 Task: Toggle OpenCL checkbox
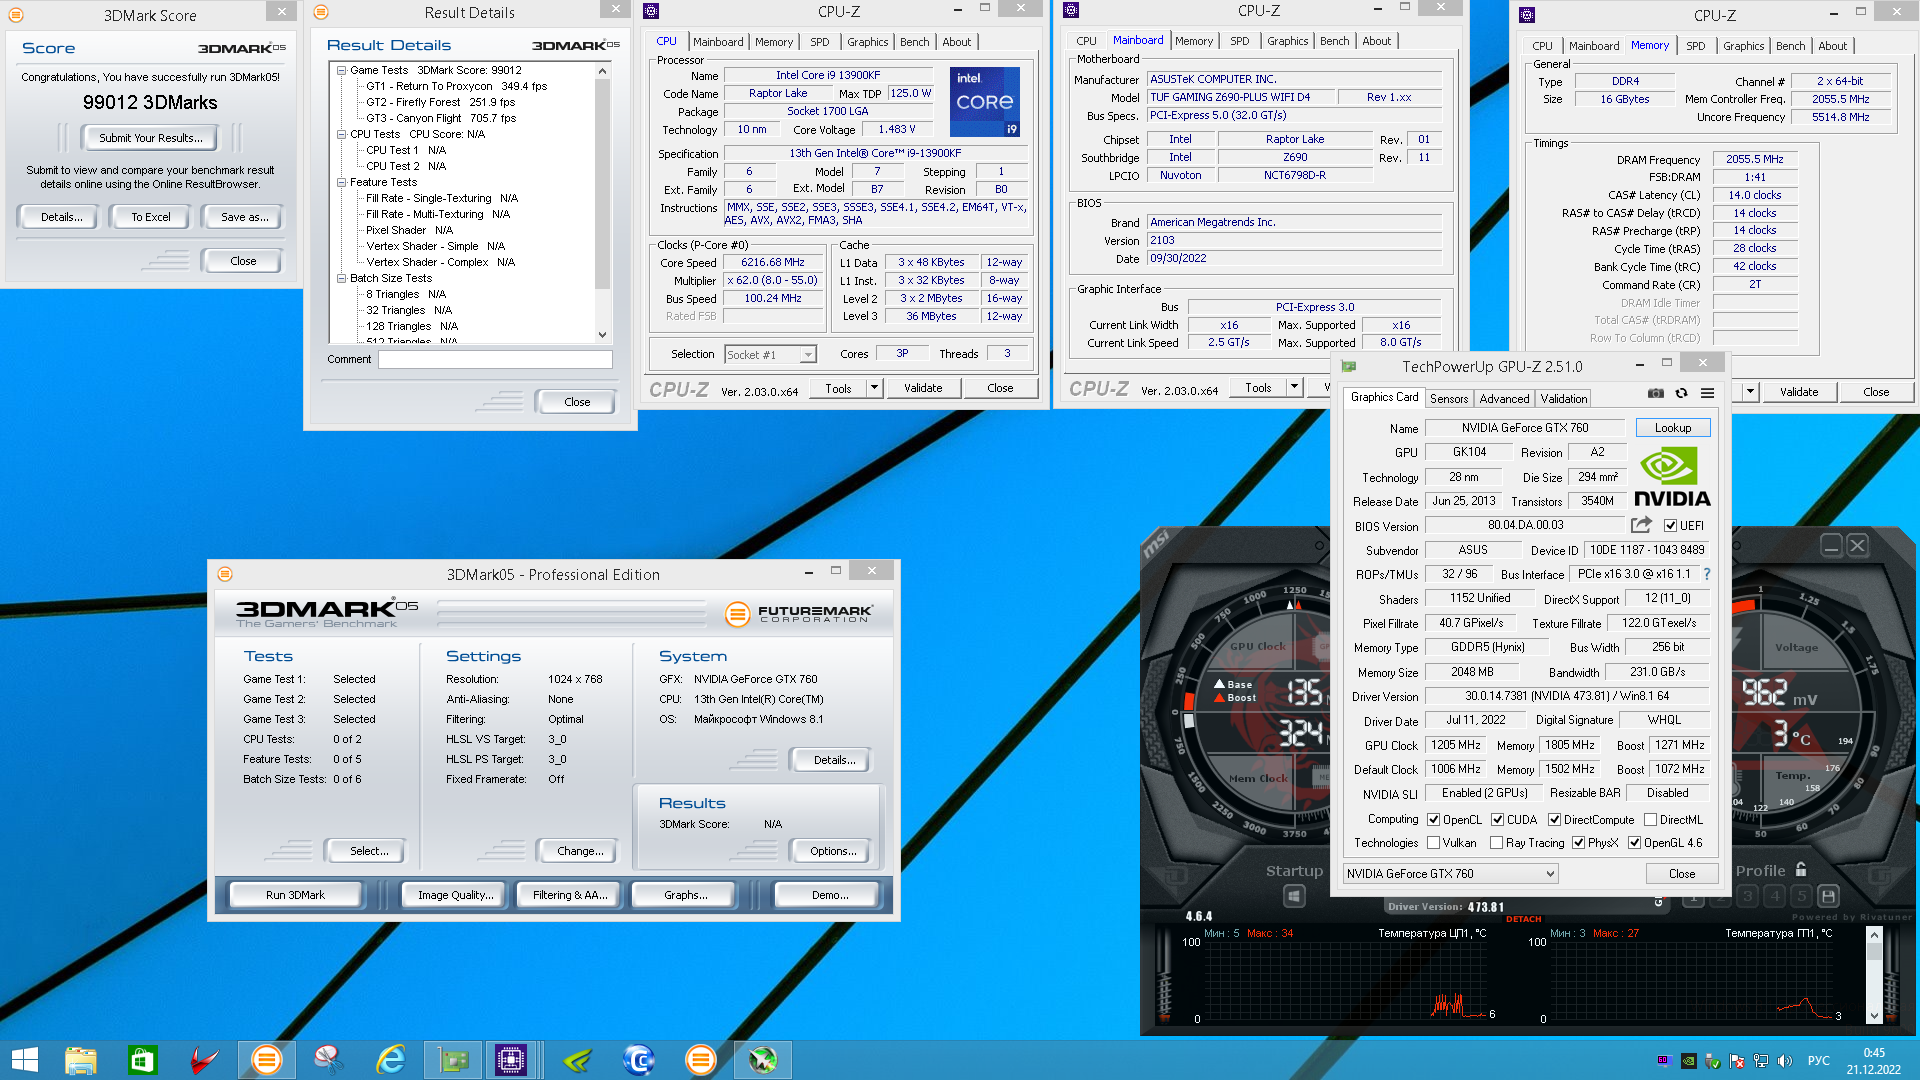coord(1434,820)
